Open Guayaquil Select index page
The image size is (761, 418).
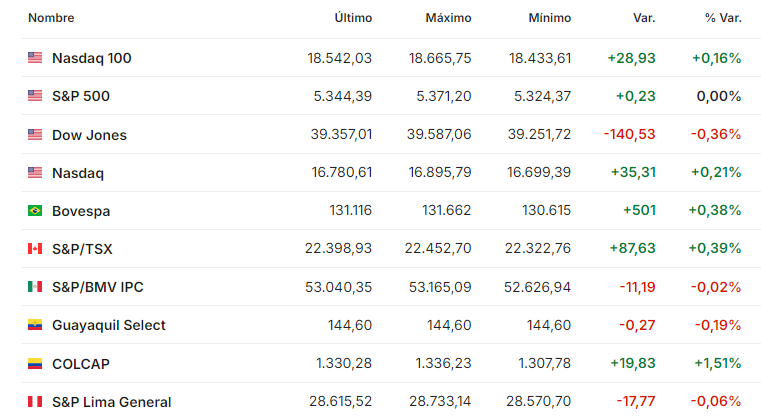pos(109,325)
